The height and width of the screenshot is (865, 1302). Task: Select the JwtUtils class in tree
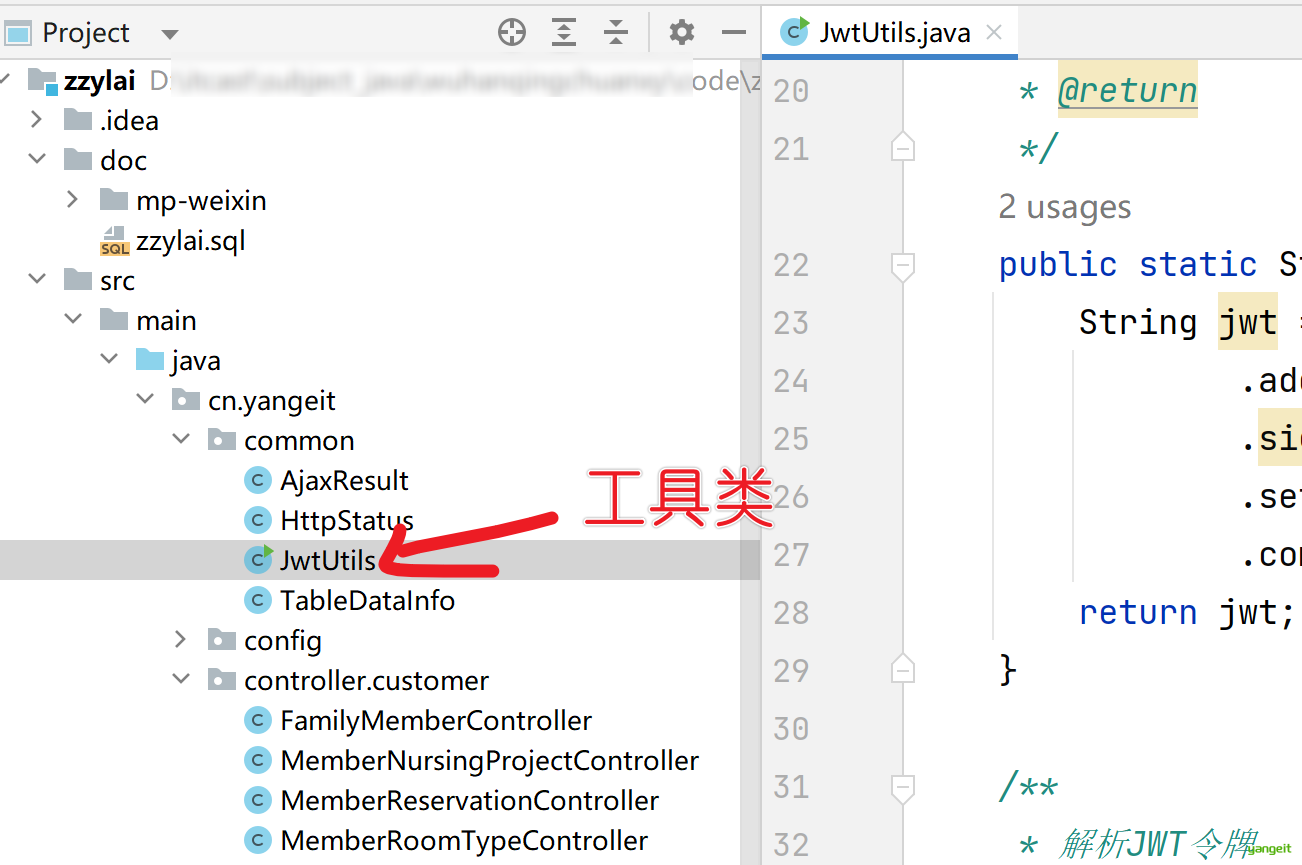[x=328, y=561]
